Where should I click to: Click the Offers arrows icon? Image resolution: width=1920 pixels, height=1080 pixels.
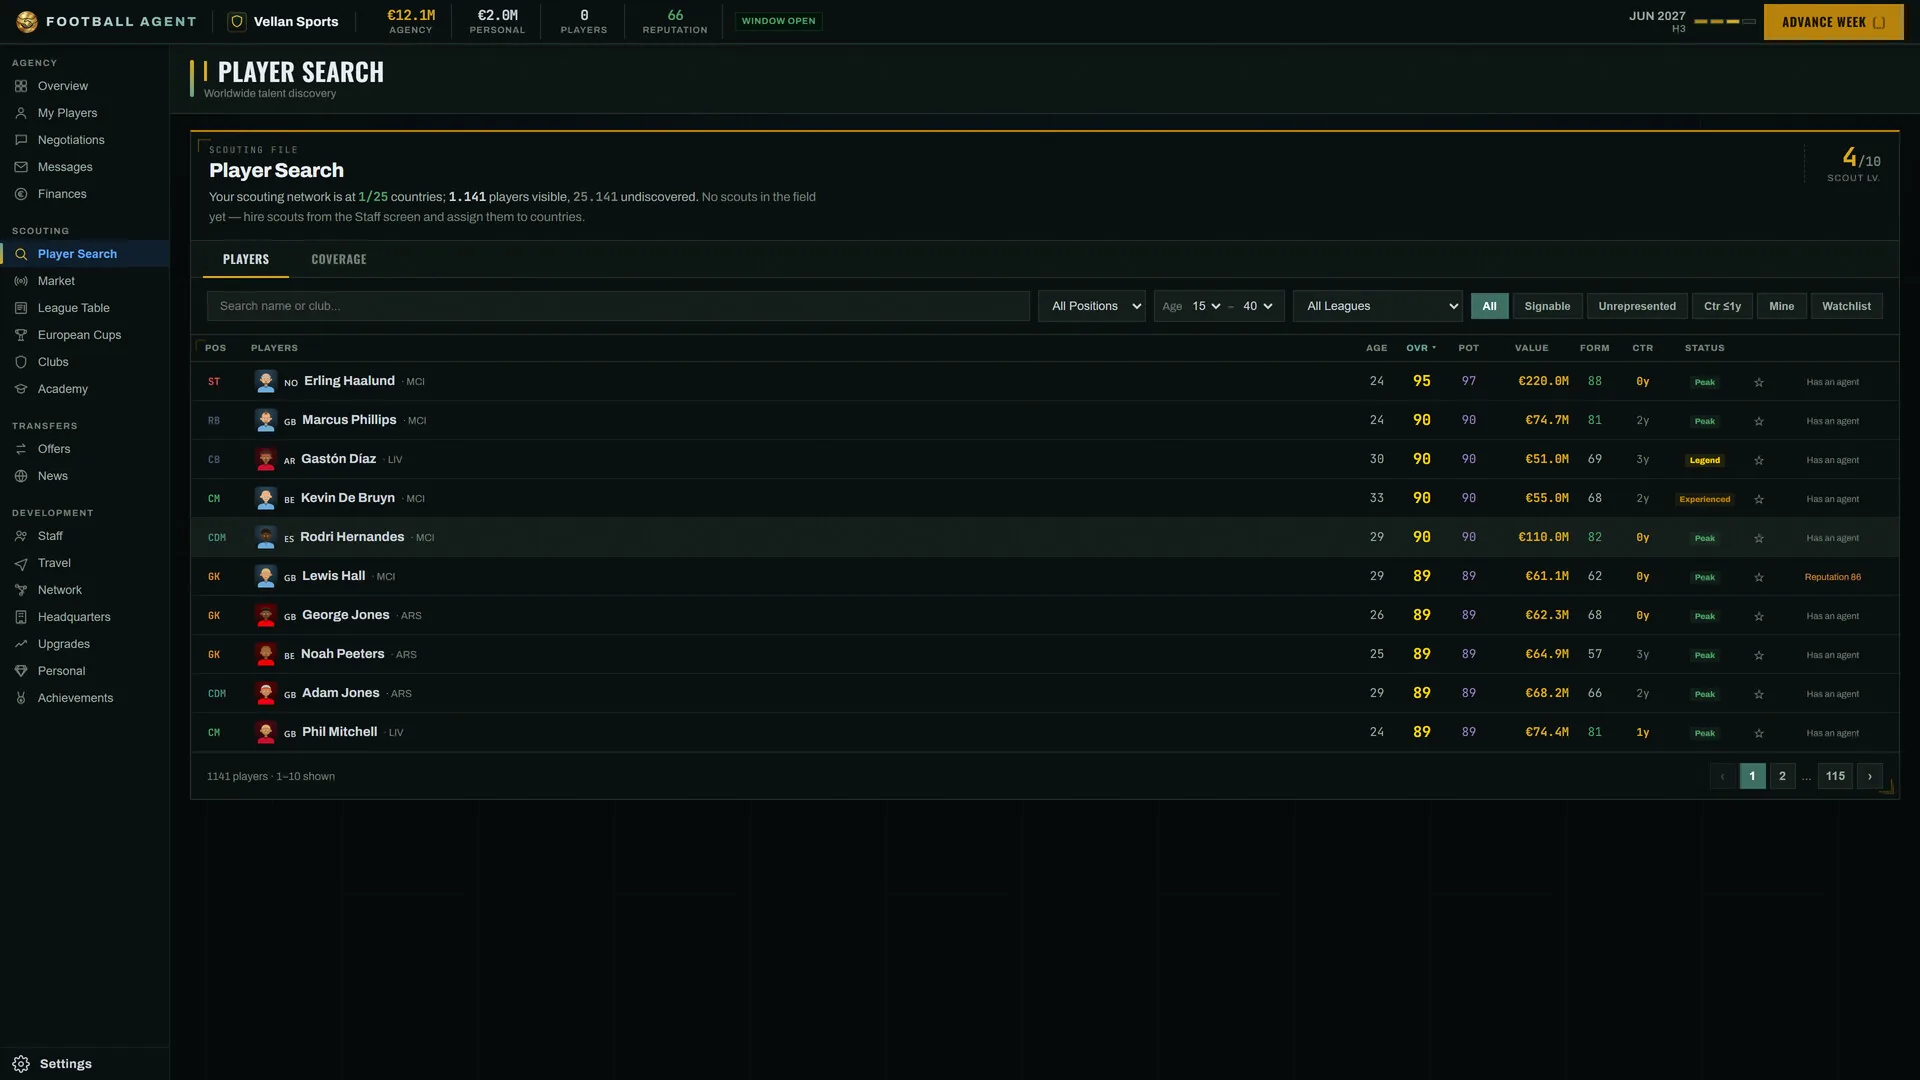(x=21, y=449)
